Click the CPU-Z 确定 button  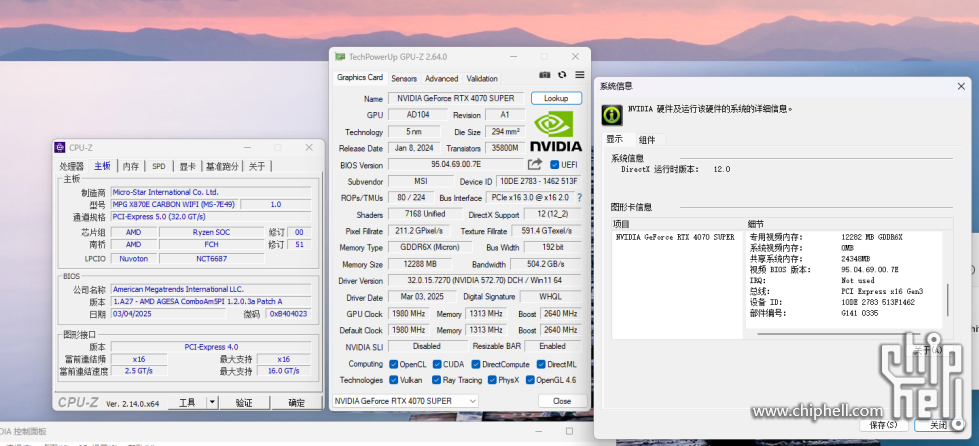[297, 402]
